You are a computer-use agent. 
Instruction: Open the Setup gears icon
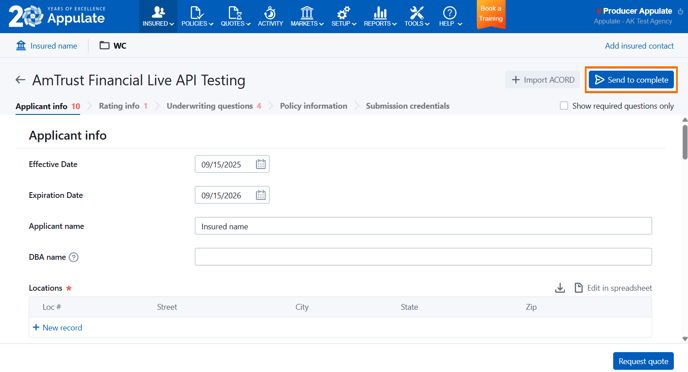point(344,12)
